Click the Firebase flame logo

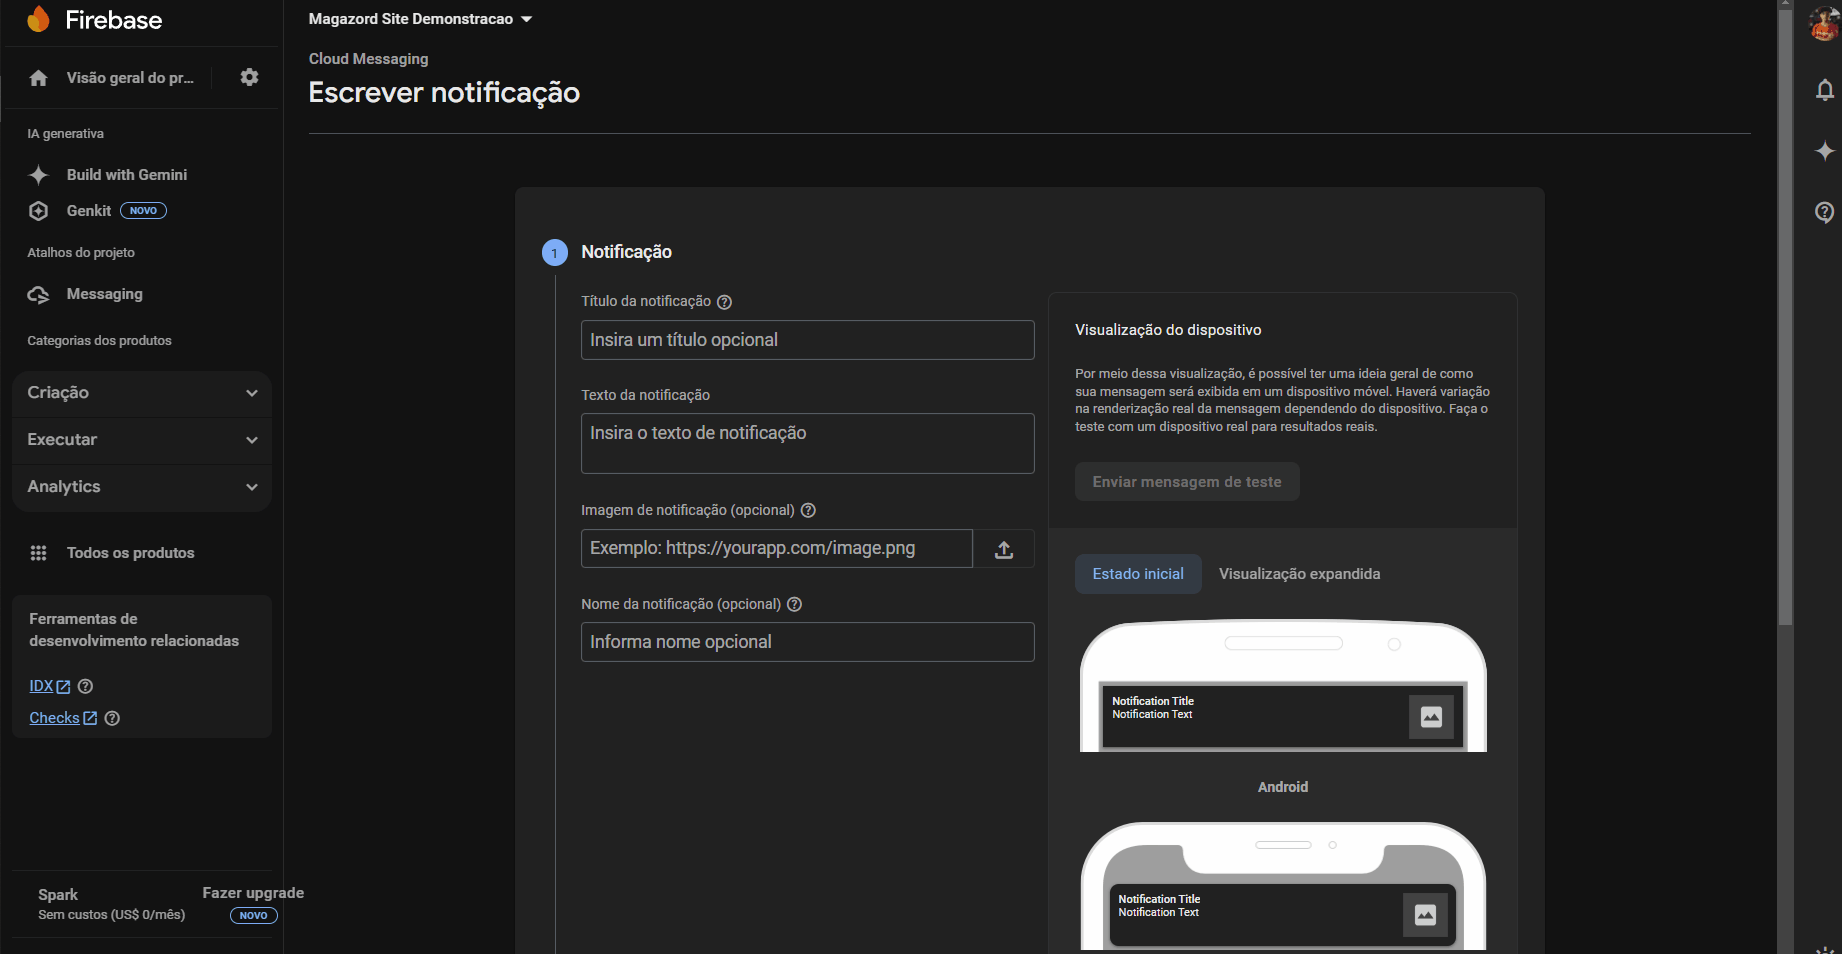39,19
